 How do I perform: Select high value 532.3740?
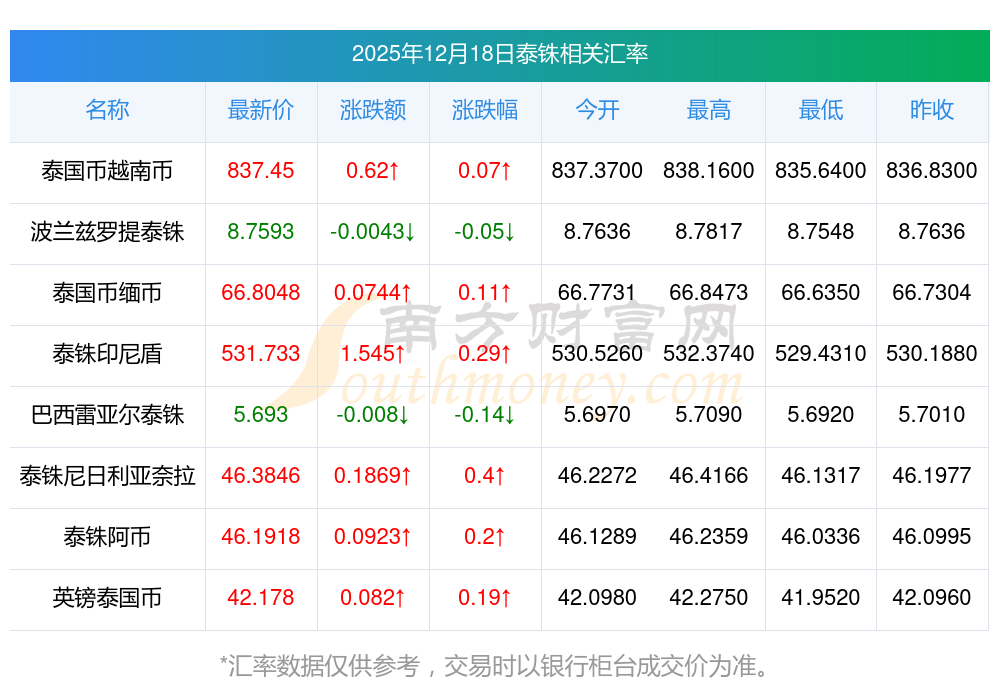pyautogui.click(x=709, y=353)
